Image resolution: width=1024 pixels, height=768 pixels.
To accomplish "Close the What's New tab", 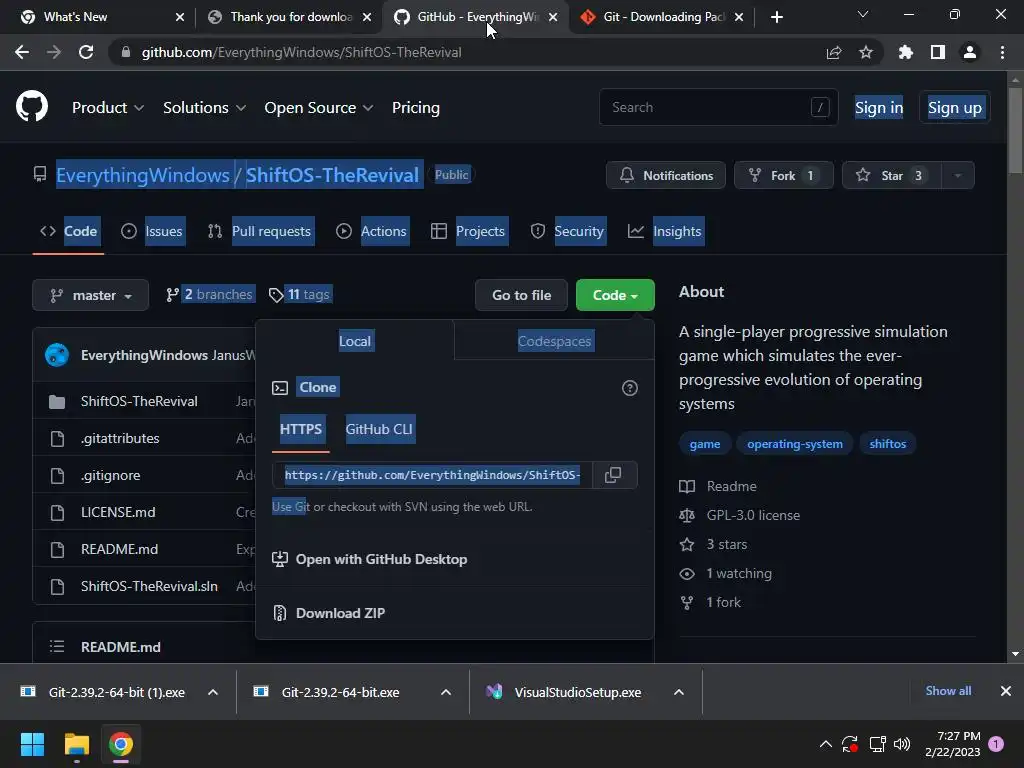I will pos(180,17).
